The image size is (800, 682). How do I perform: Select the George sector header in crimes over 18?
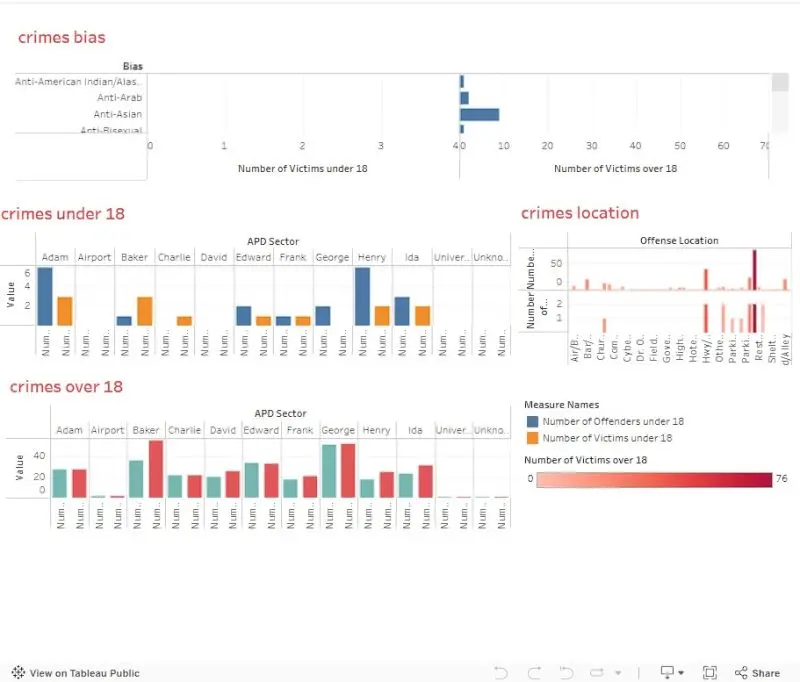click(x=338, y=430)
